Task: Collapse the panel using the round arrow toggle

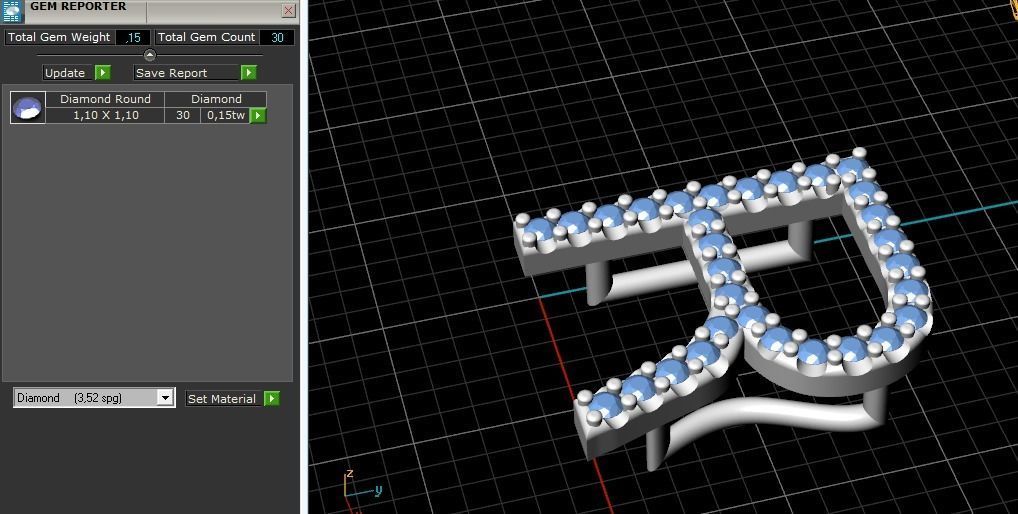Action: pyautogui.click(x=150, y=55)
